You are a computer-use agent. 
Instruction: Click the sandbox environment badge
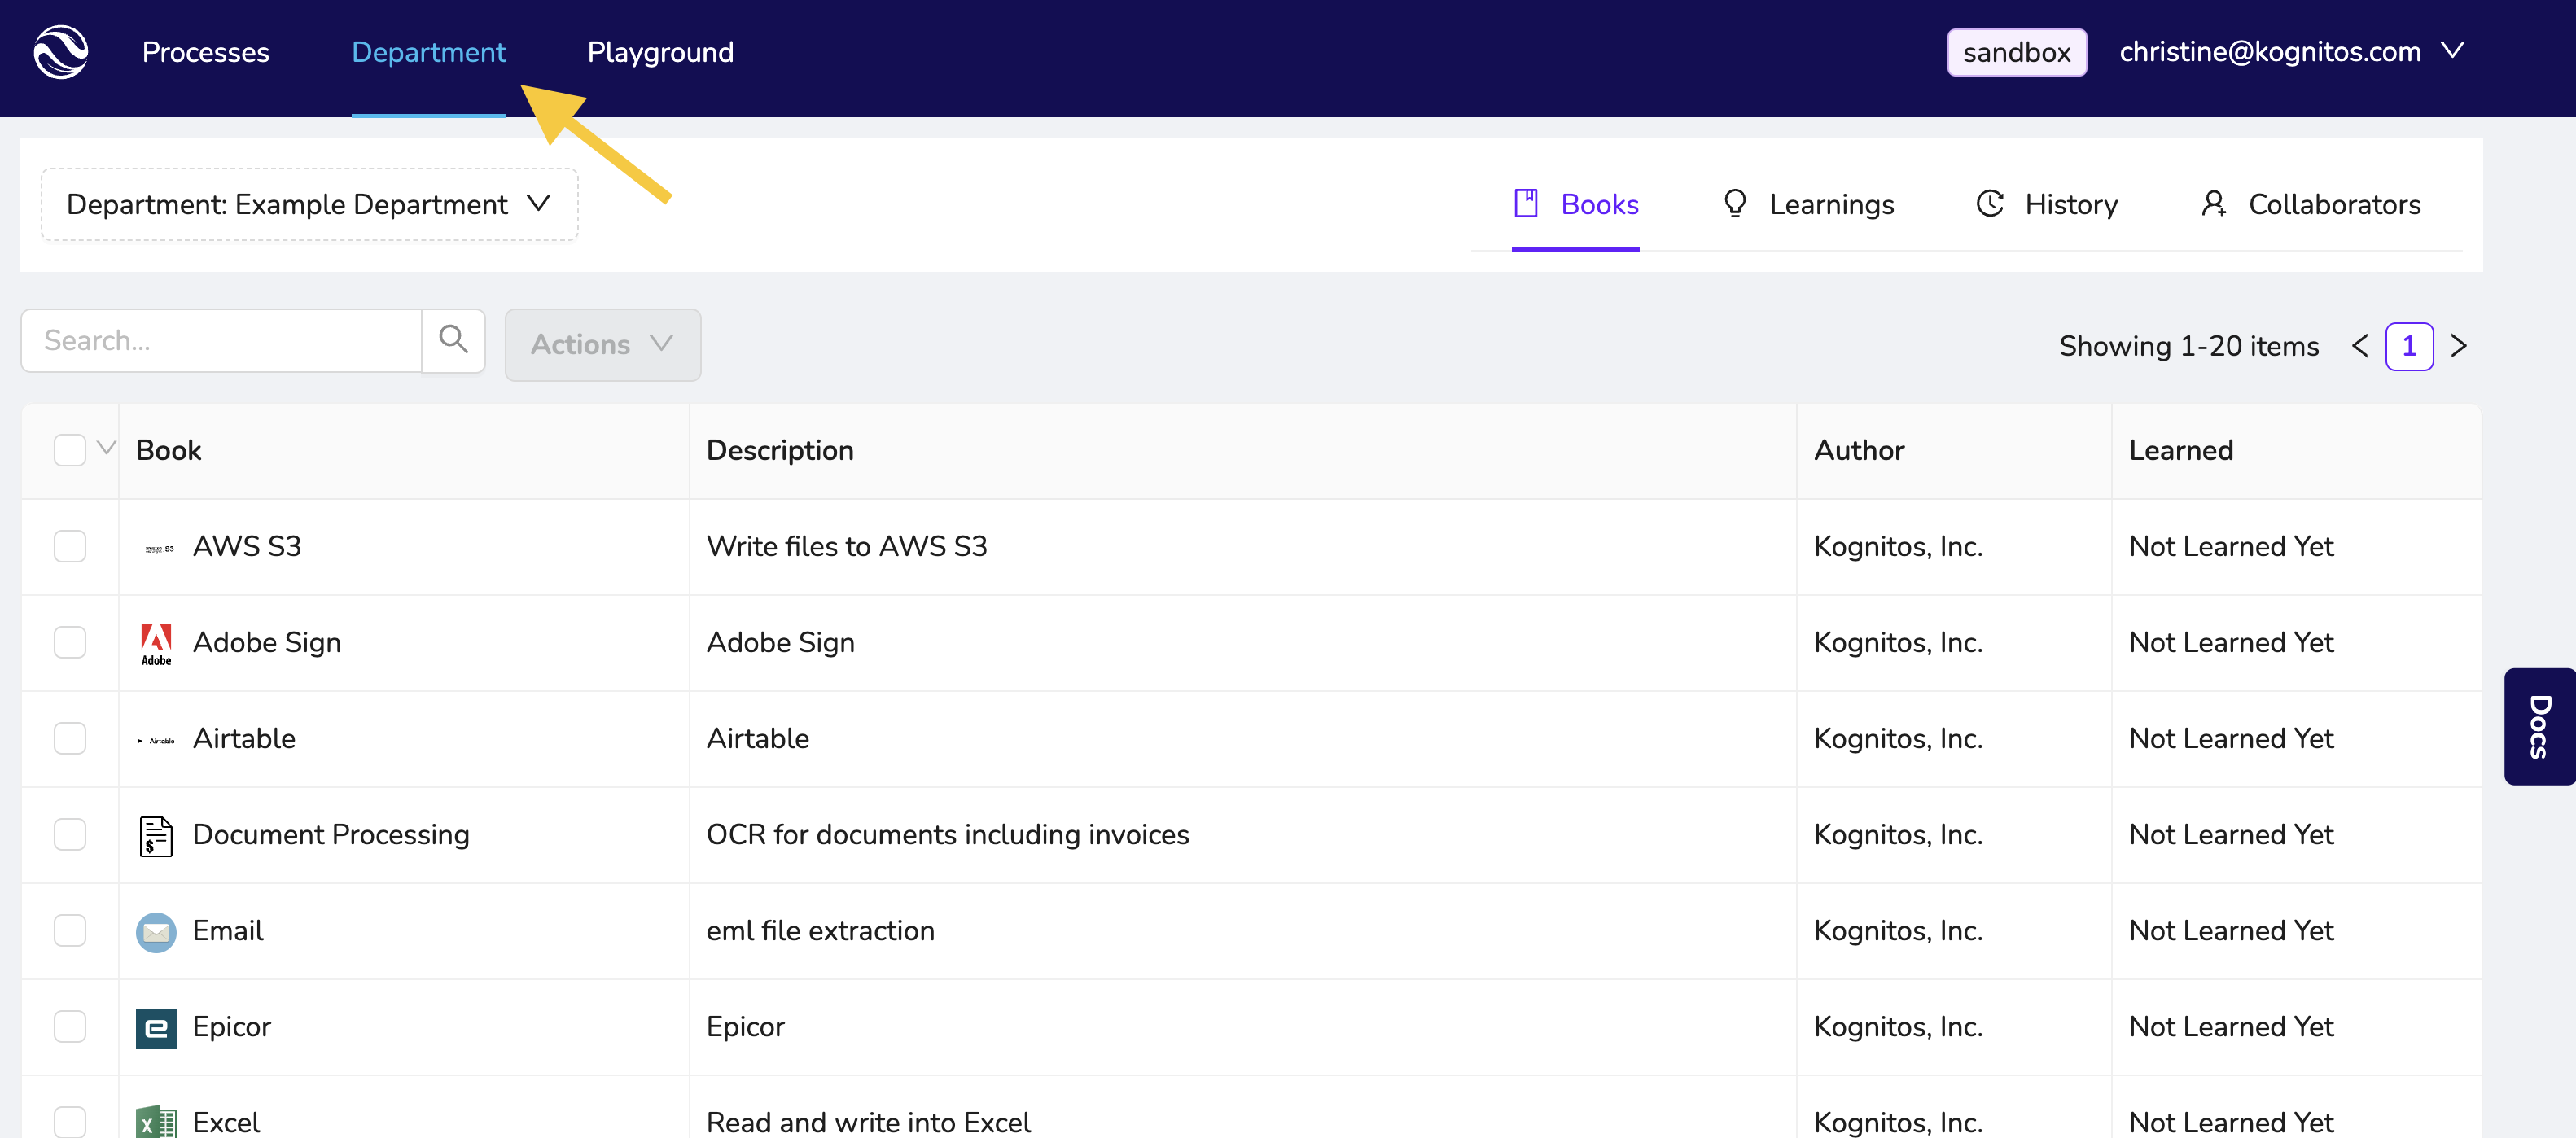coord(2016,52)
